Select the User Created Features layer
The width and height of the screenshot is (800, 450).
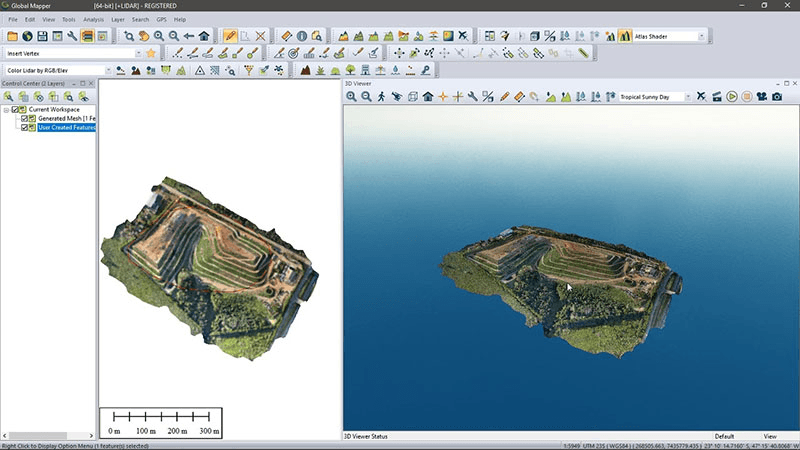tap(66, 128)
